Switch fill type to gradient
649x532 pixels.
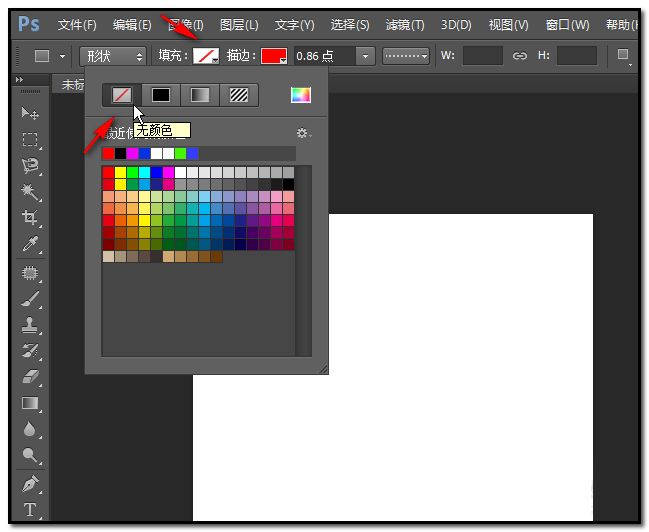[x=201, y=96]
